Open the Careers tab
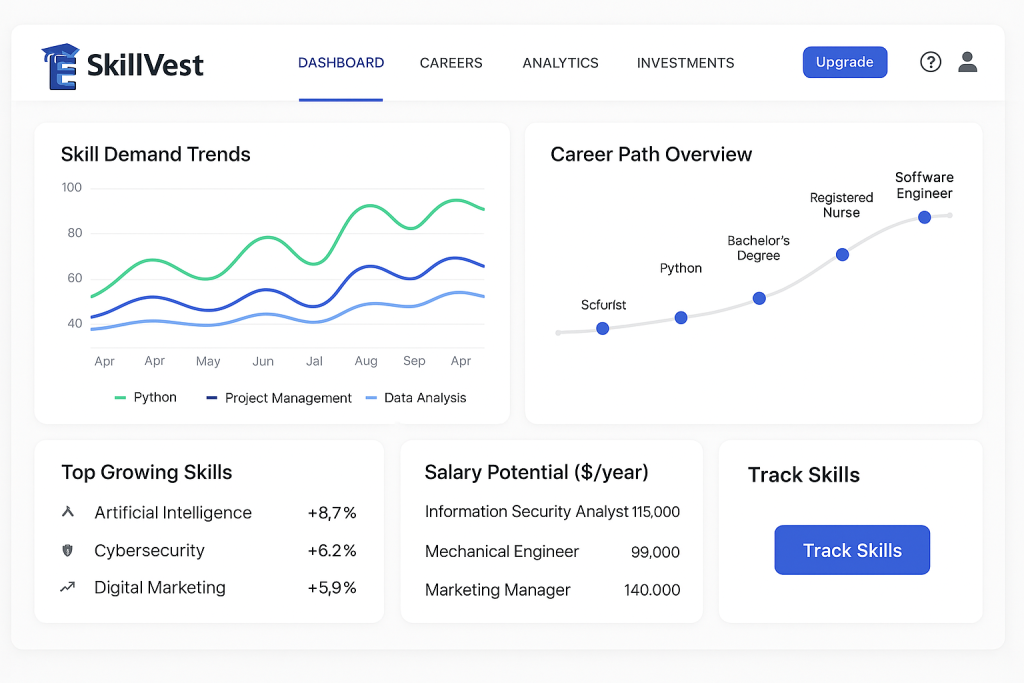 [451, 63]
